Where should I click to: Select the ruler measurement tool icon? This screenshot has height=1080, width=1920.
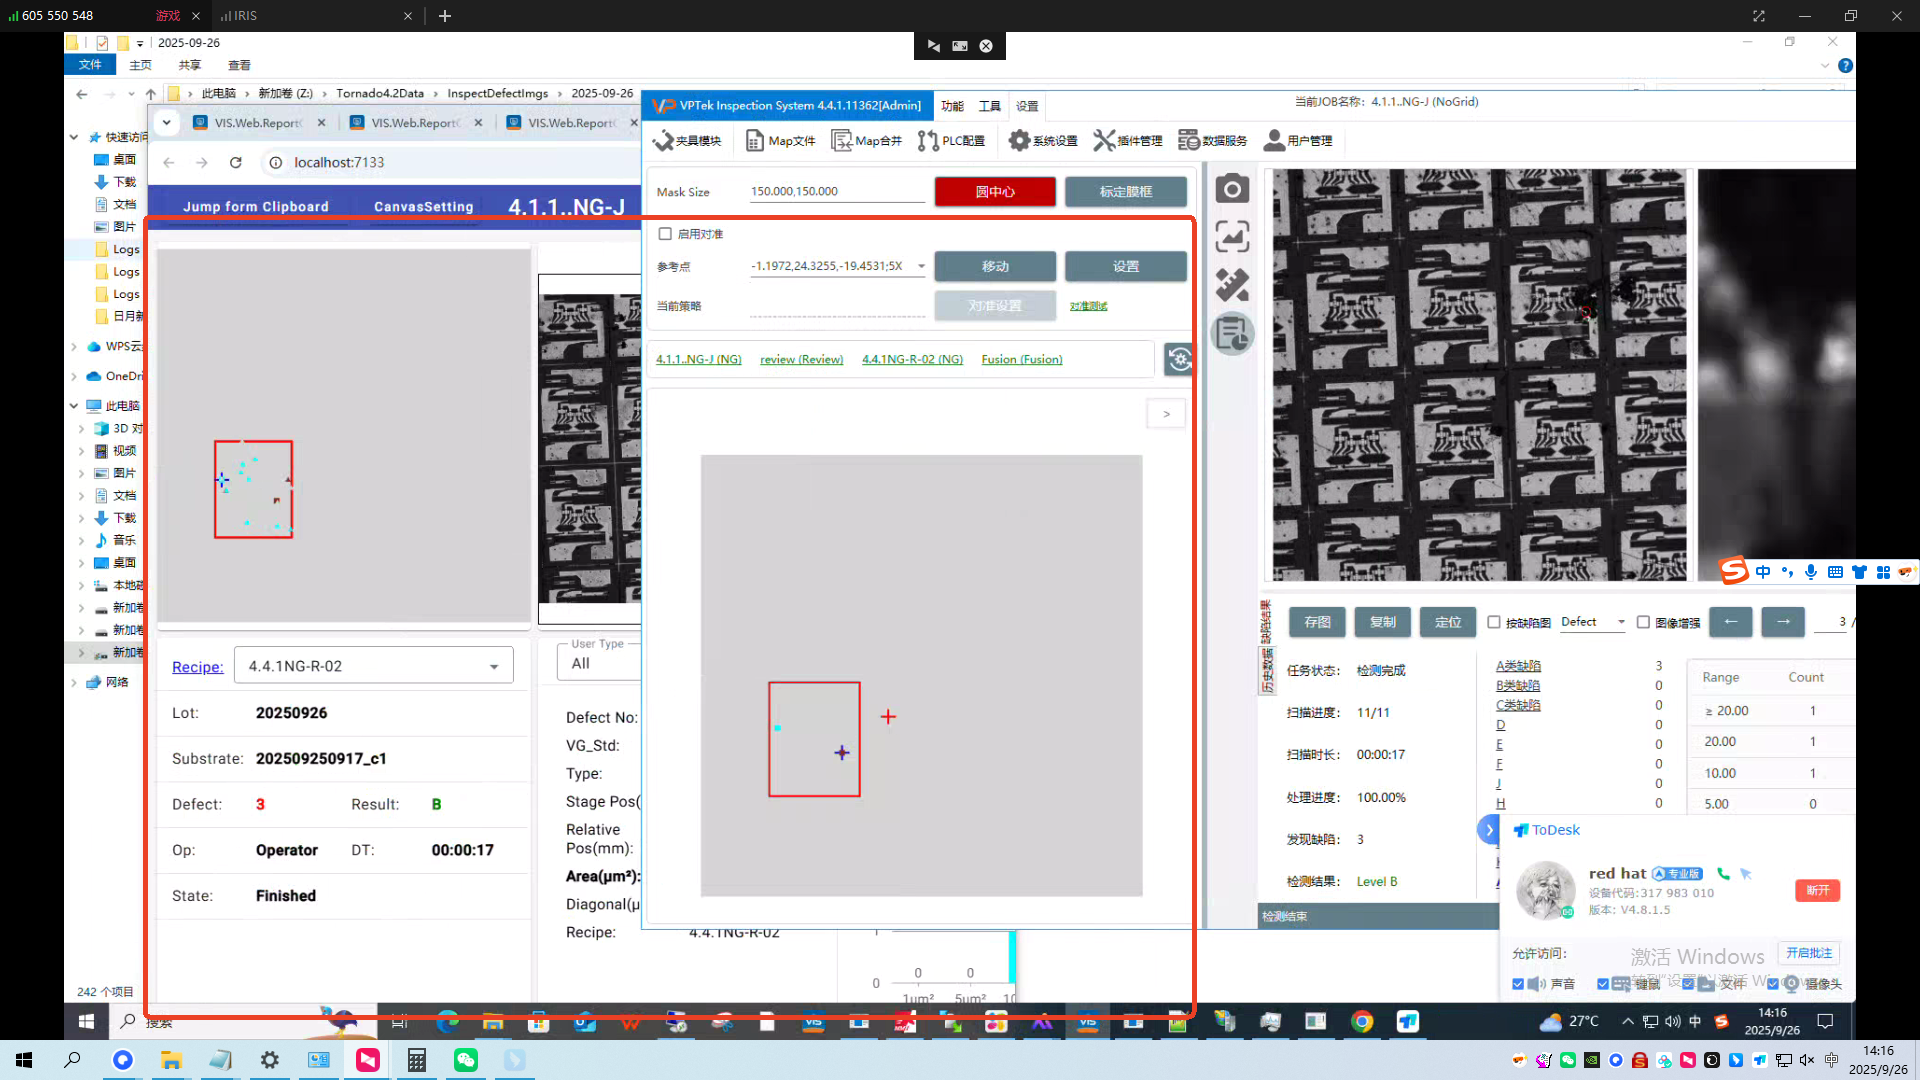click(1232, 285)
